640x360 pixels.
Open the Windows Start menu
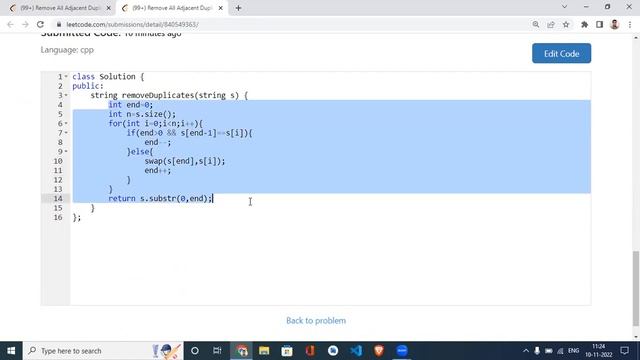tap(11, 351)
